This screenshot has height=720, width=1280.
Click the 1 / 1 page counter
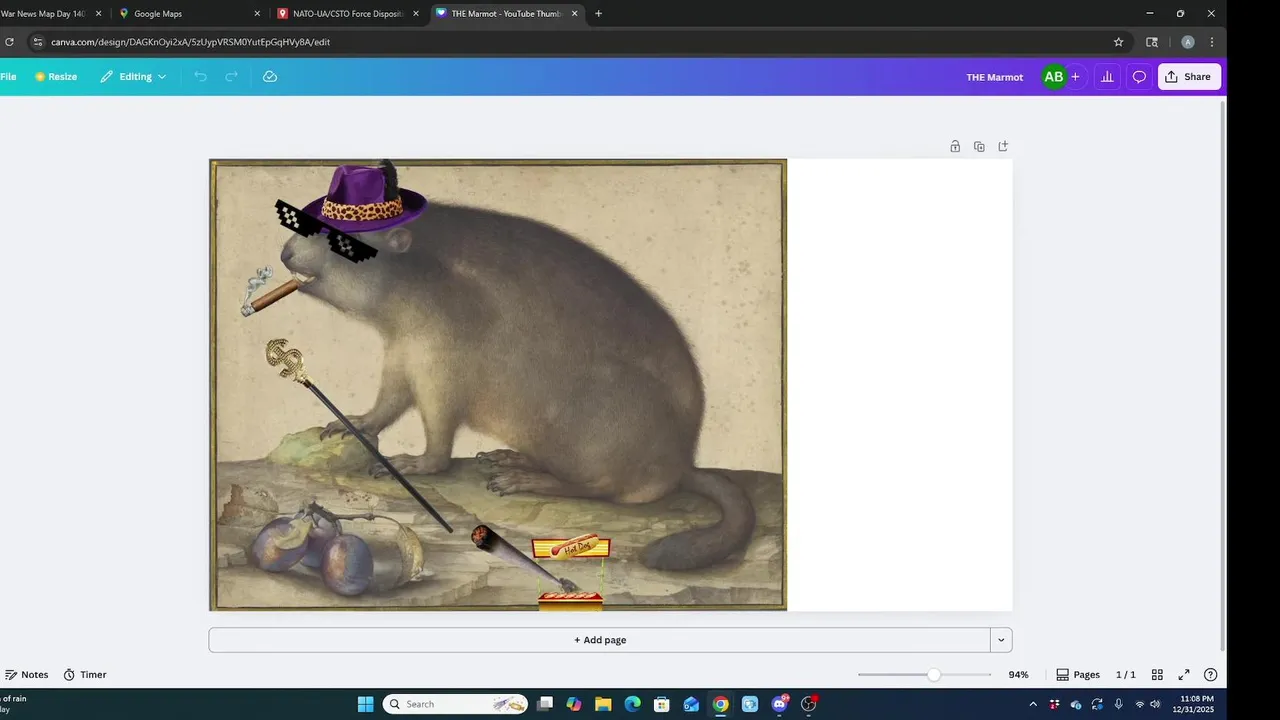pos(1126,675)
